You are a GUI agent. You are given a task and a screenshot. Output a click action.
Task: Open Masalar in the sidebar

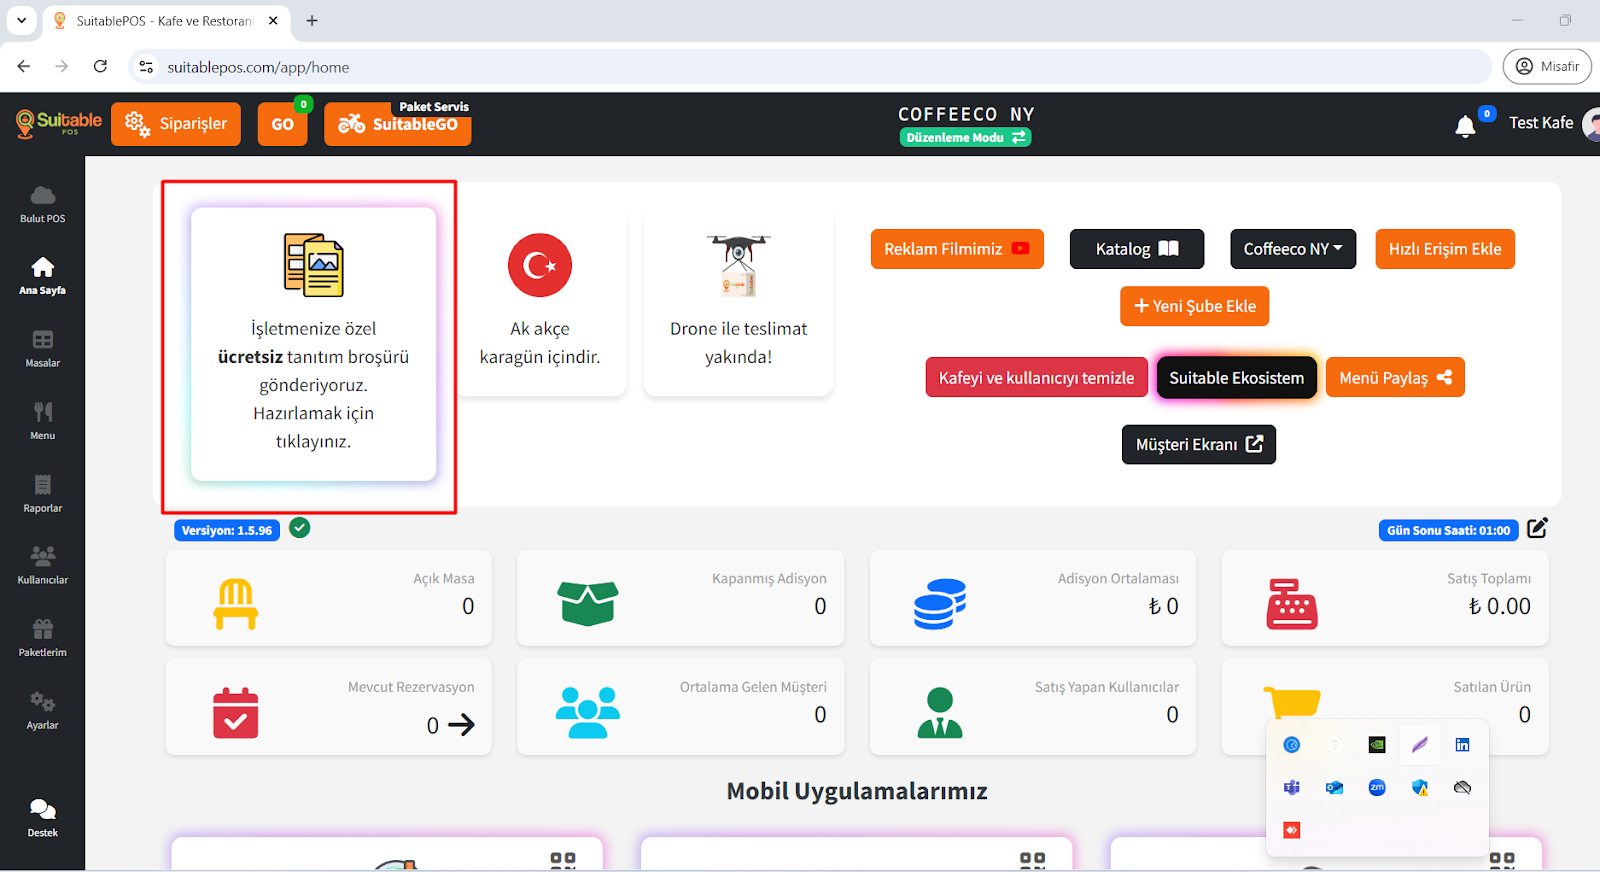click(42, 349)
